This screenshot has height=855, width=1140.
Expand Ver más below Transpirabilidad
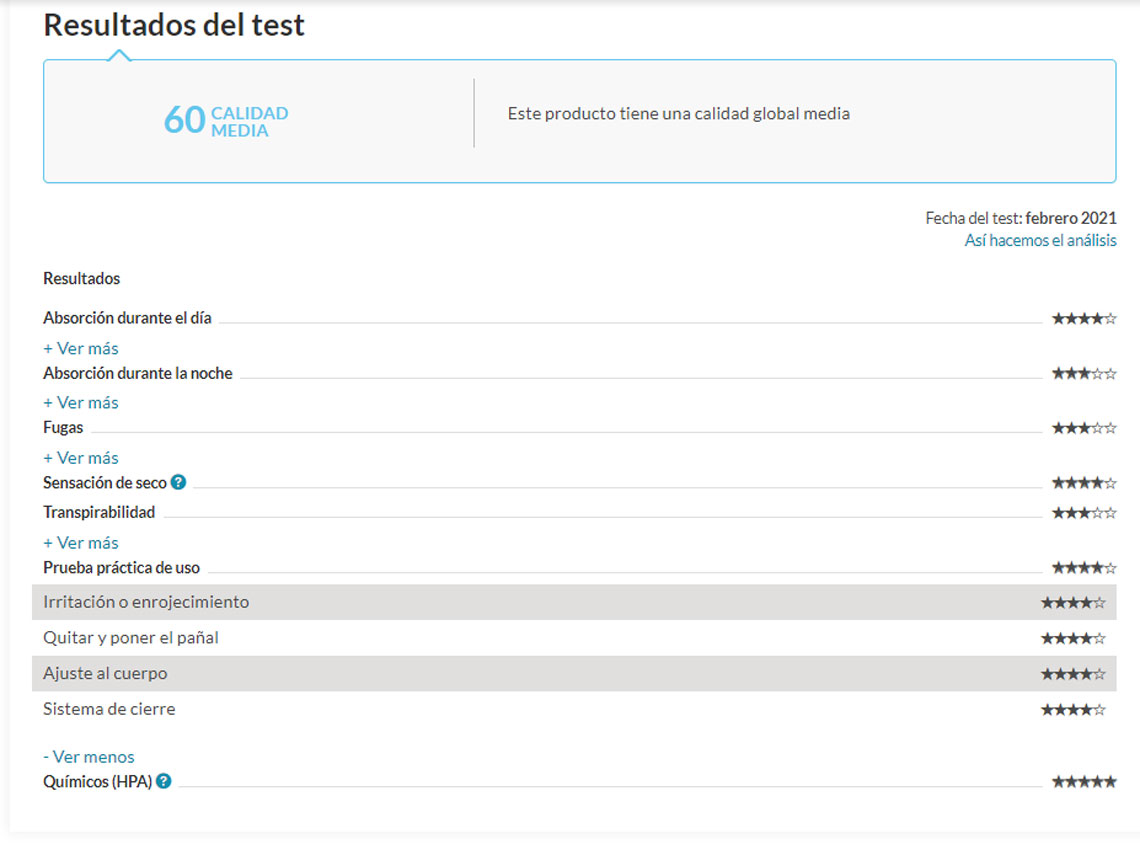81,542
